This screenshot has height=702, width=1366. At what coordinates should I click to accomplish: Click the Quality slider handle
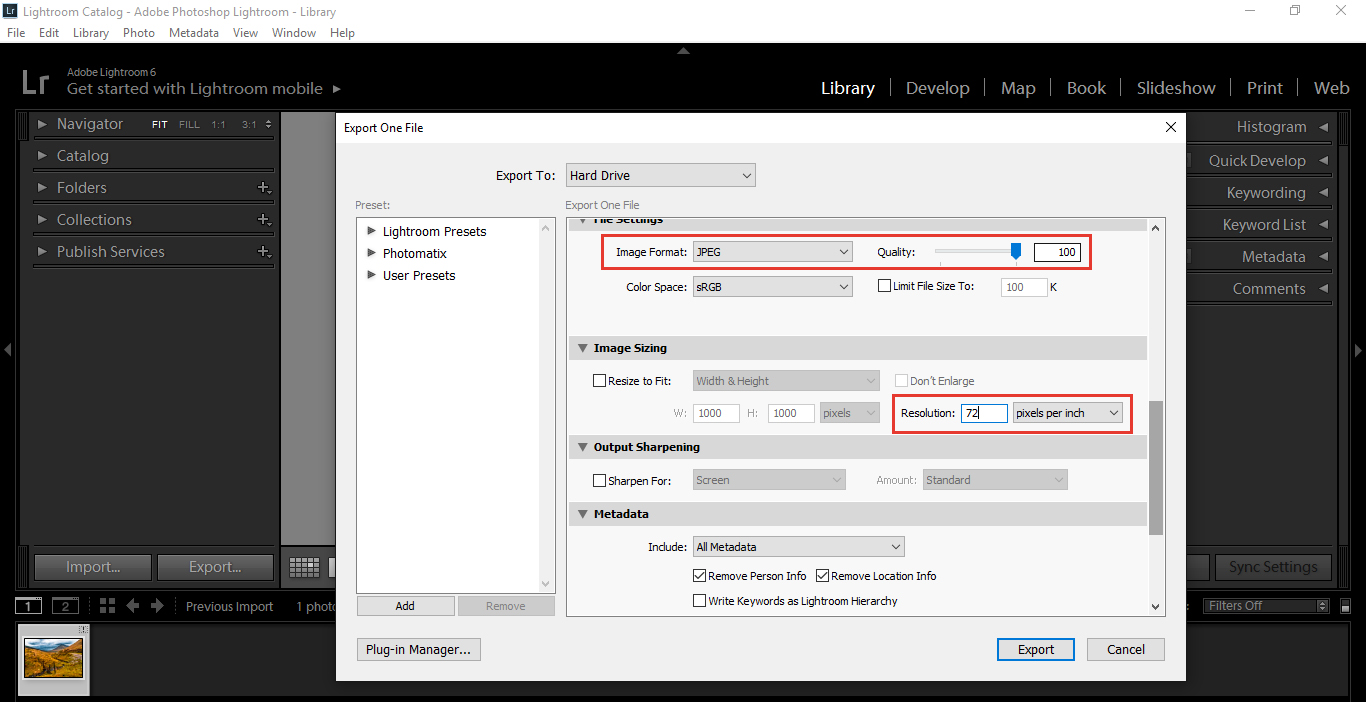tap(1016, 252)
